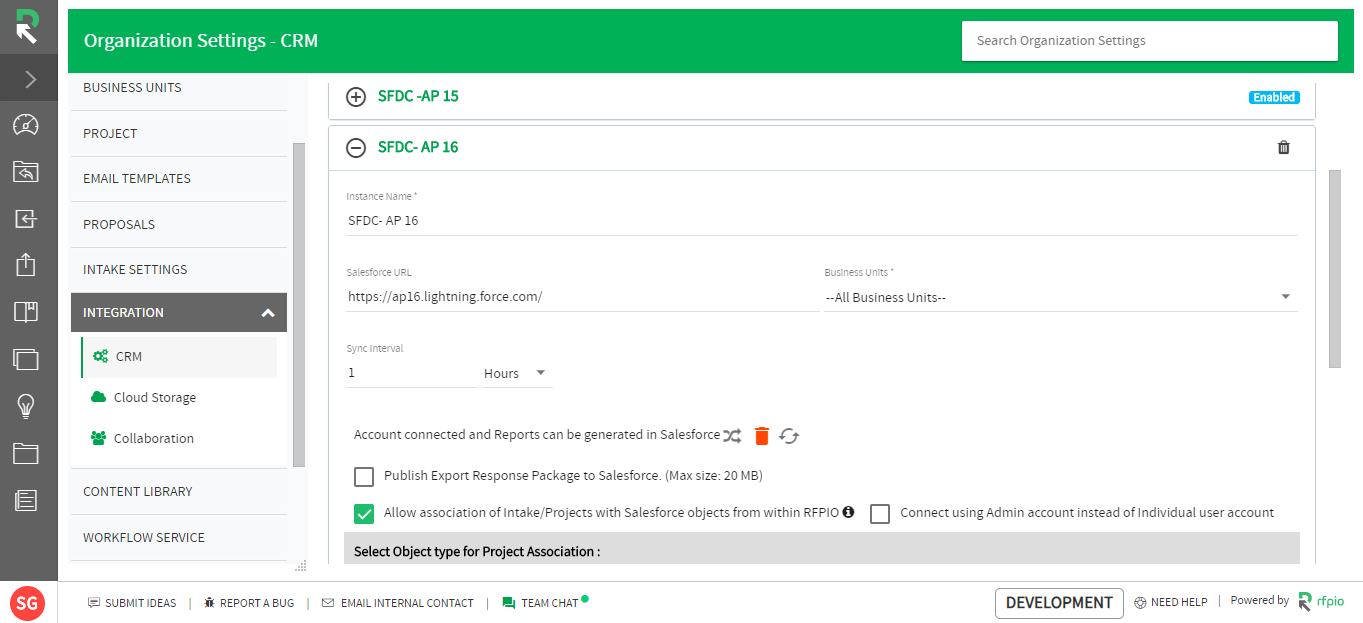Open the WORKFLOW SERVICE settings section
Screen dimensions: 1363x623
click(x=179, y=538)
